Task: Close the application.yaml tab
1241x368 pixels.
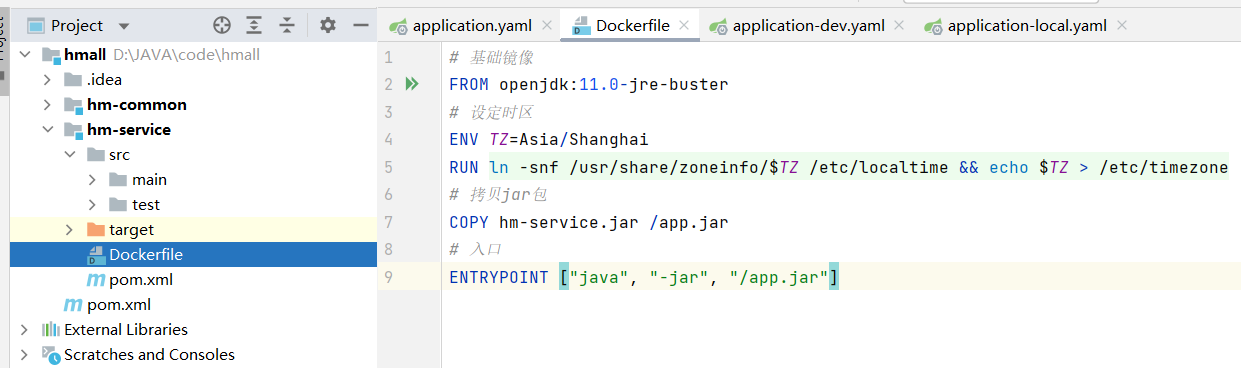Action: [547, 26]
